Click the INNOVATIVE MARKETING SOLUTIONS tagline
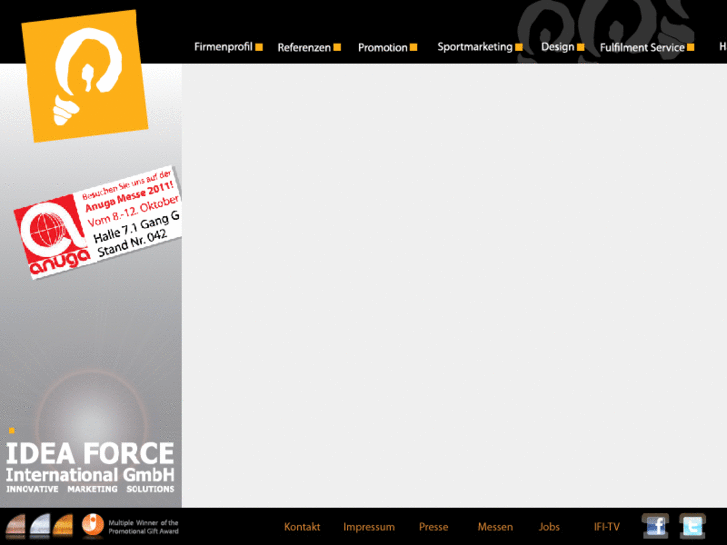Viewport: 727px width, 545px height. (x=90, y=489)
